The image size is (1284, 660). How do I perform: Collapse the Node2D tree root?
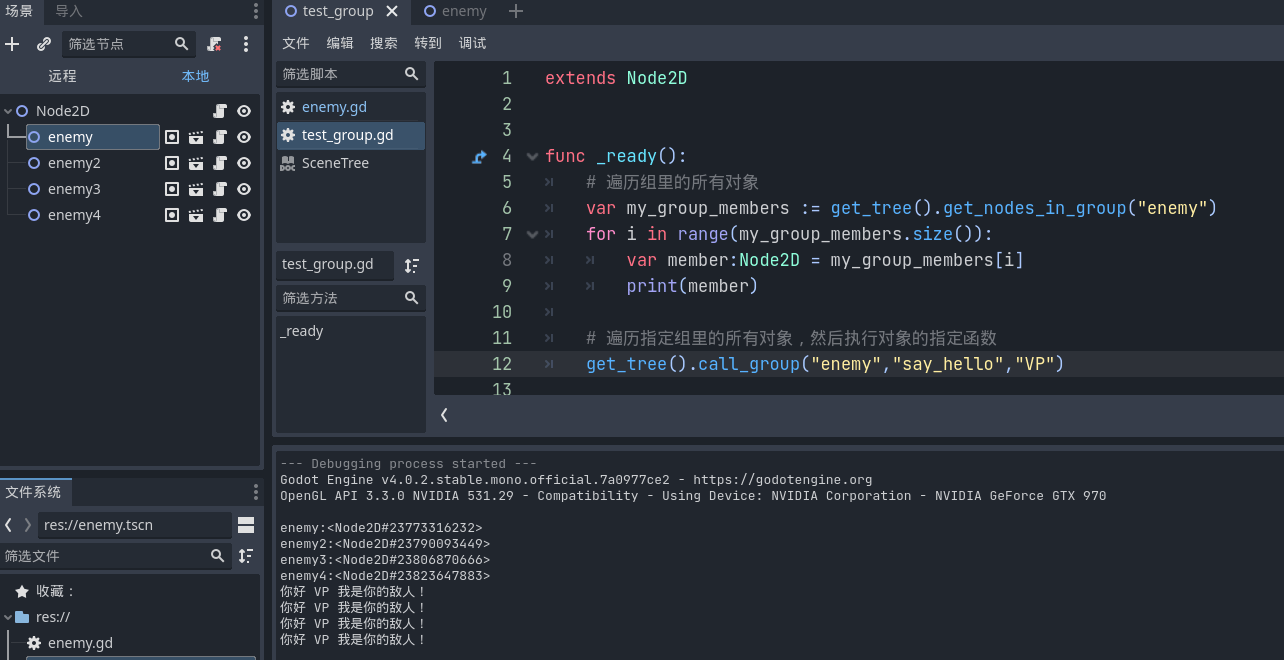8,111
